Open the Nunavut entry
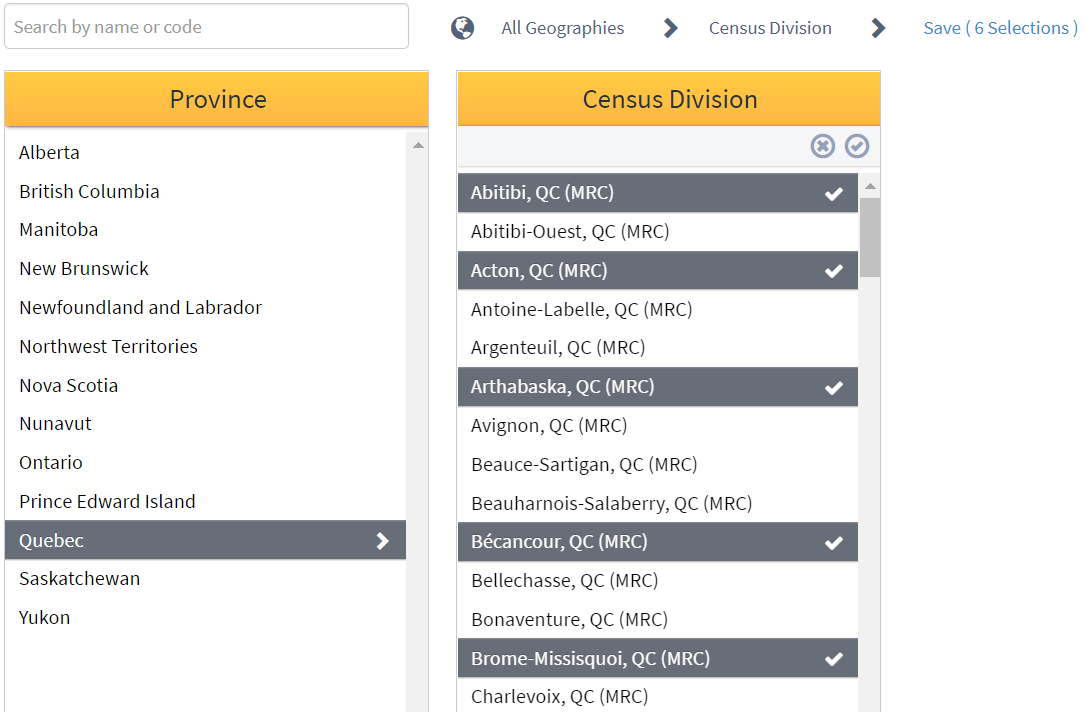1086x712 pixels. tap(205, 424)
